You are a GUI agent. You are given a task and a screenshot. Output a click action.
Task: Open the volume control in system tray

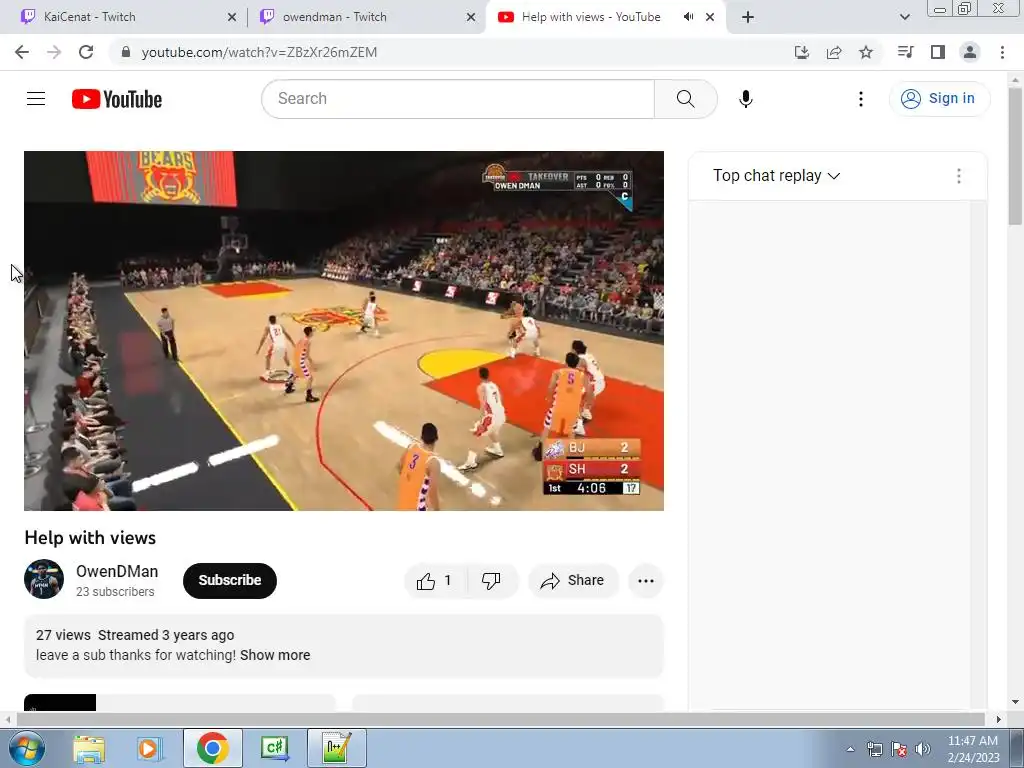923,749
